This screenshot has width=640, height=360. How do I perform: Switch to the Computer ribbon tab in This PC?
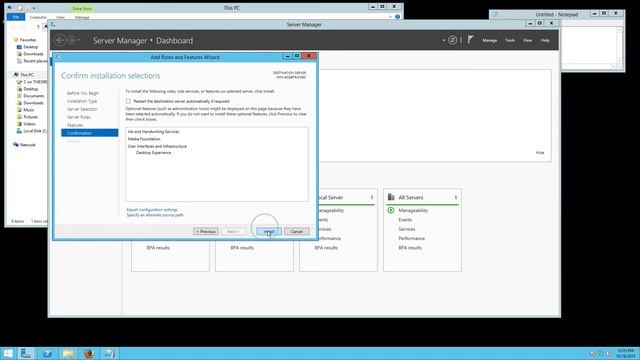(38, 18)
